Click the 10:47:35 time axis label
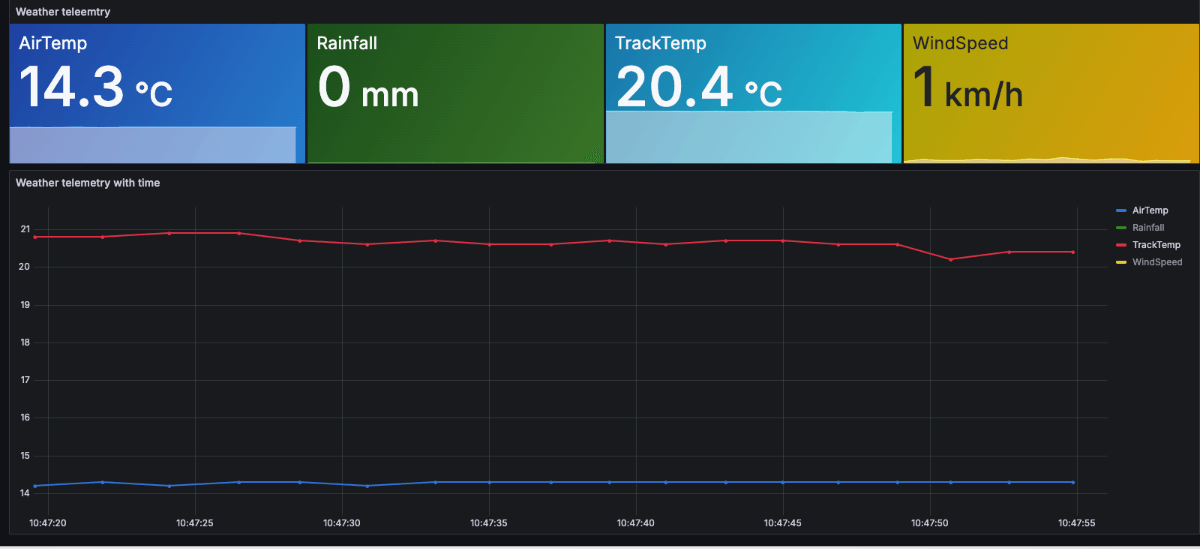This screenshot has height=549, width=1200. (489, 522)
